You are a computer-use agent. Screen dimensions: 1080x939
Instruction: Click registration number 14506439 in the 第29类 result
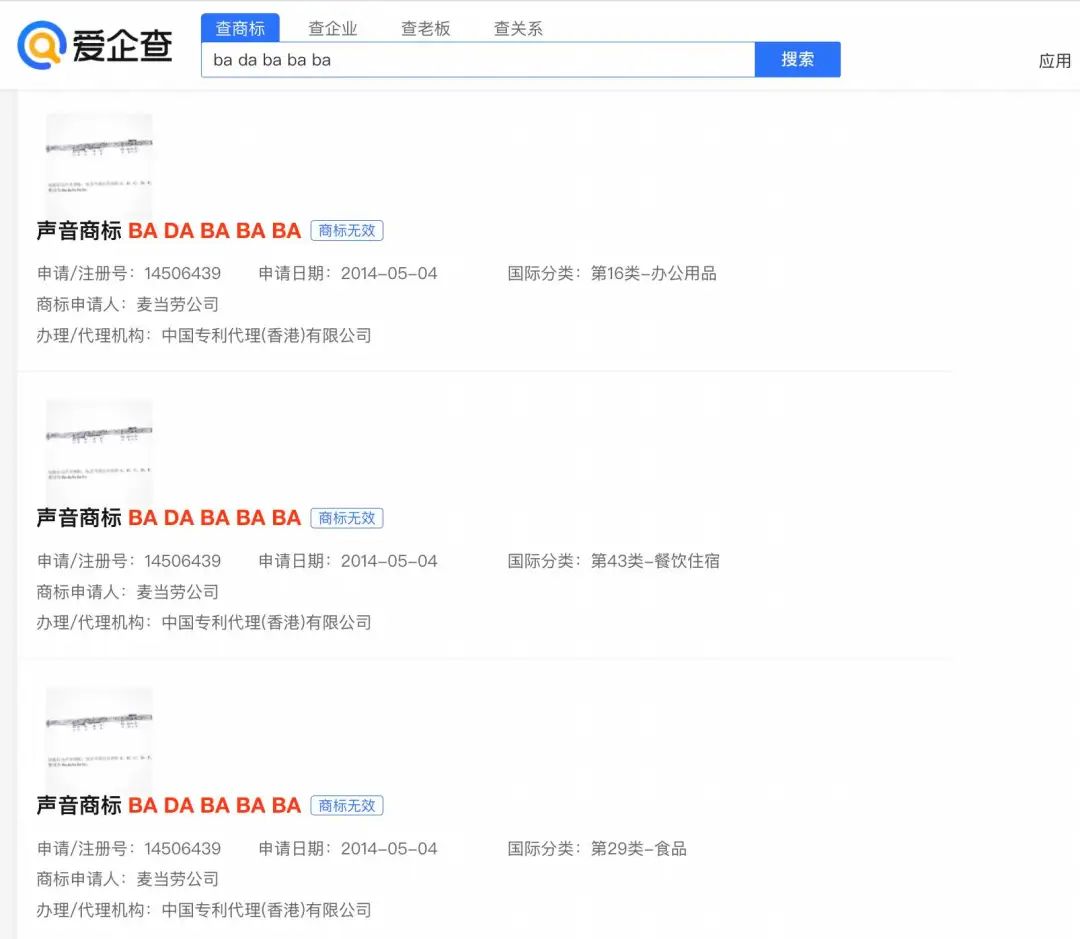tap(183, 847)
